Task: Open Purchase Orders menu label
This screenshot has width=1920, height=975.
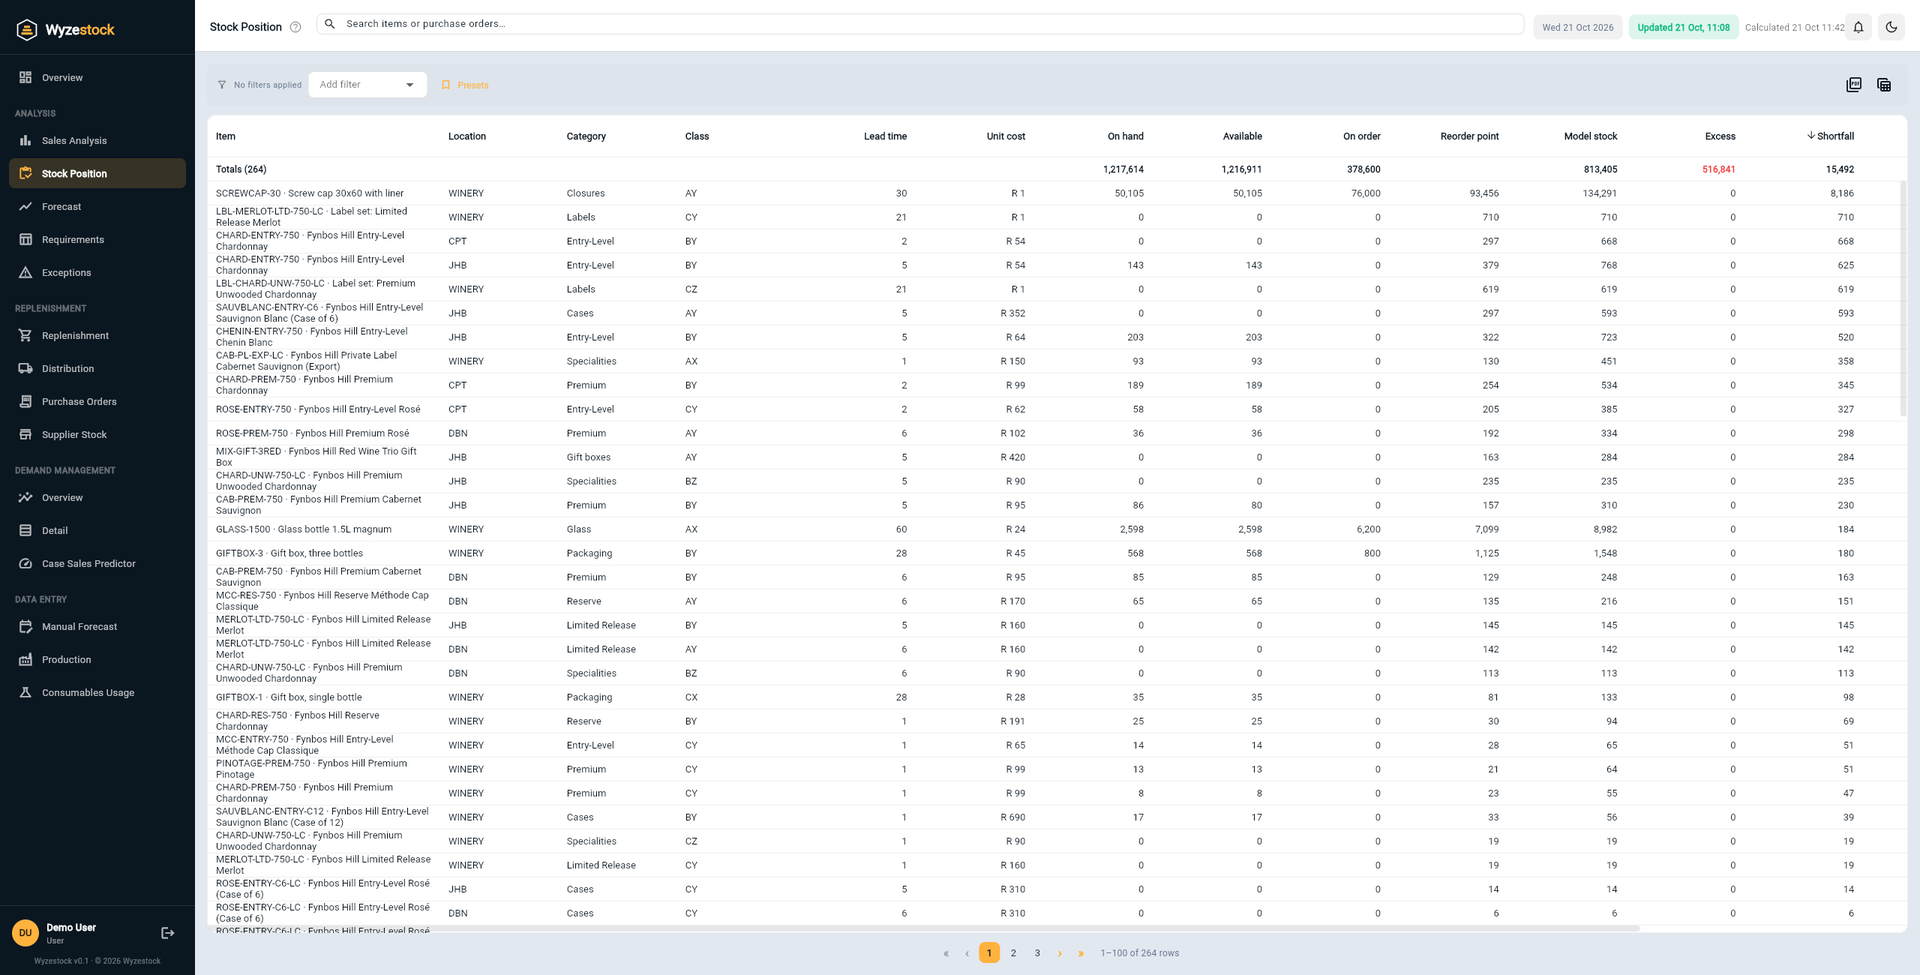Action: [79, 402]
